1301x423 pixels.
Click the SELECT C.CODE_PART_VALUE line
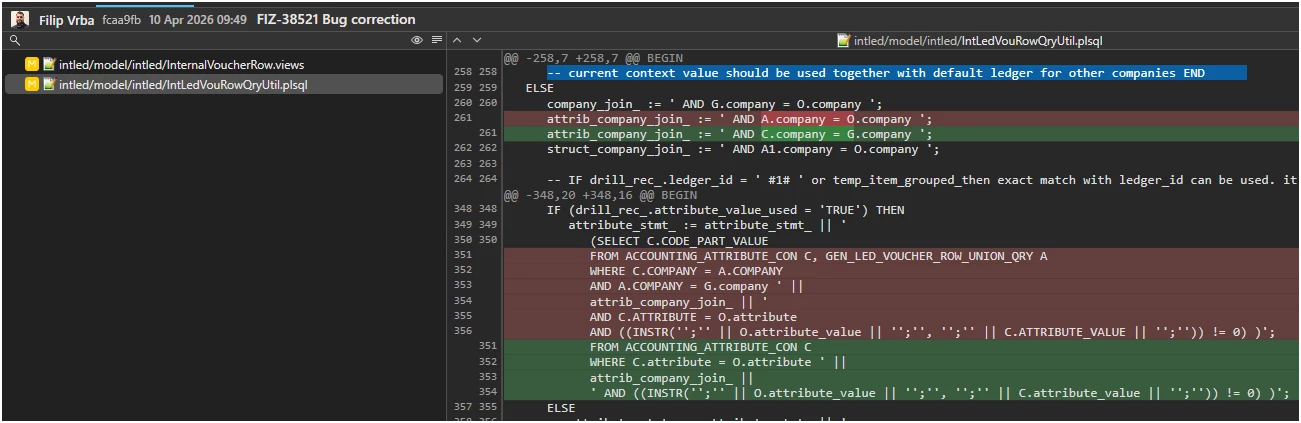click(679, 240)
